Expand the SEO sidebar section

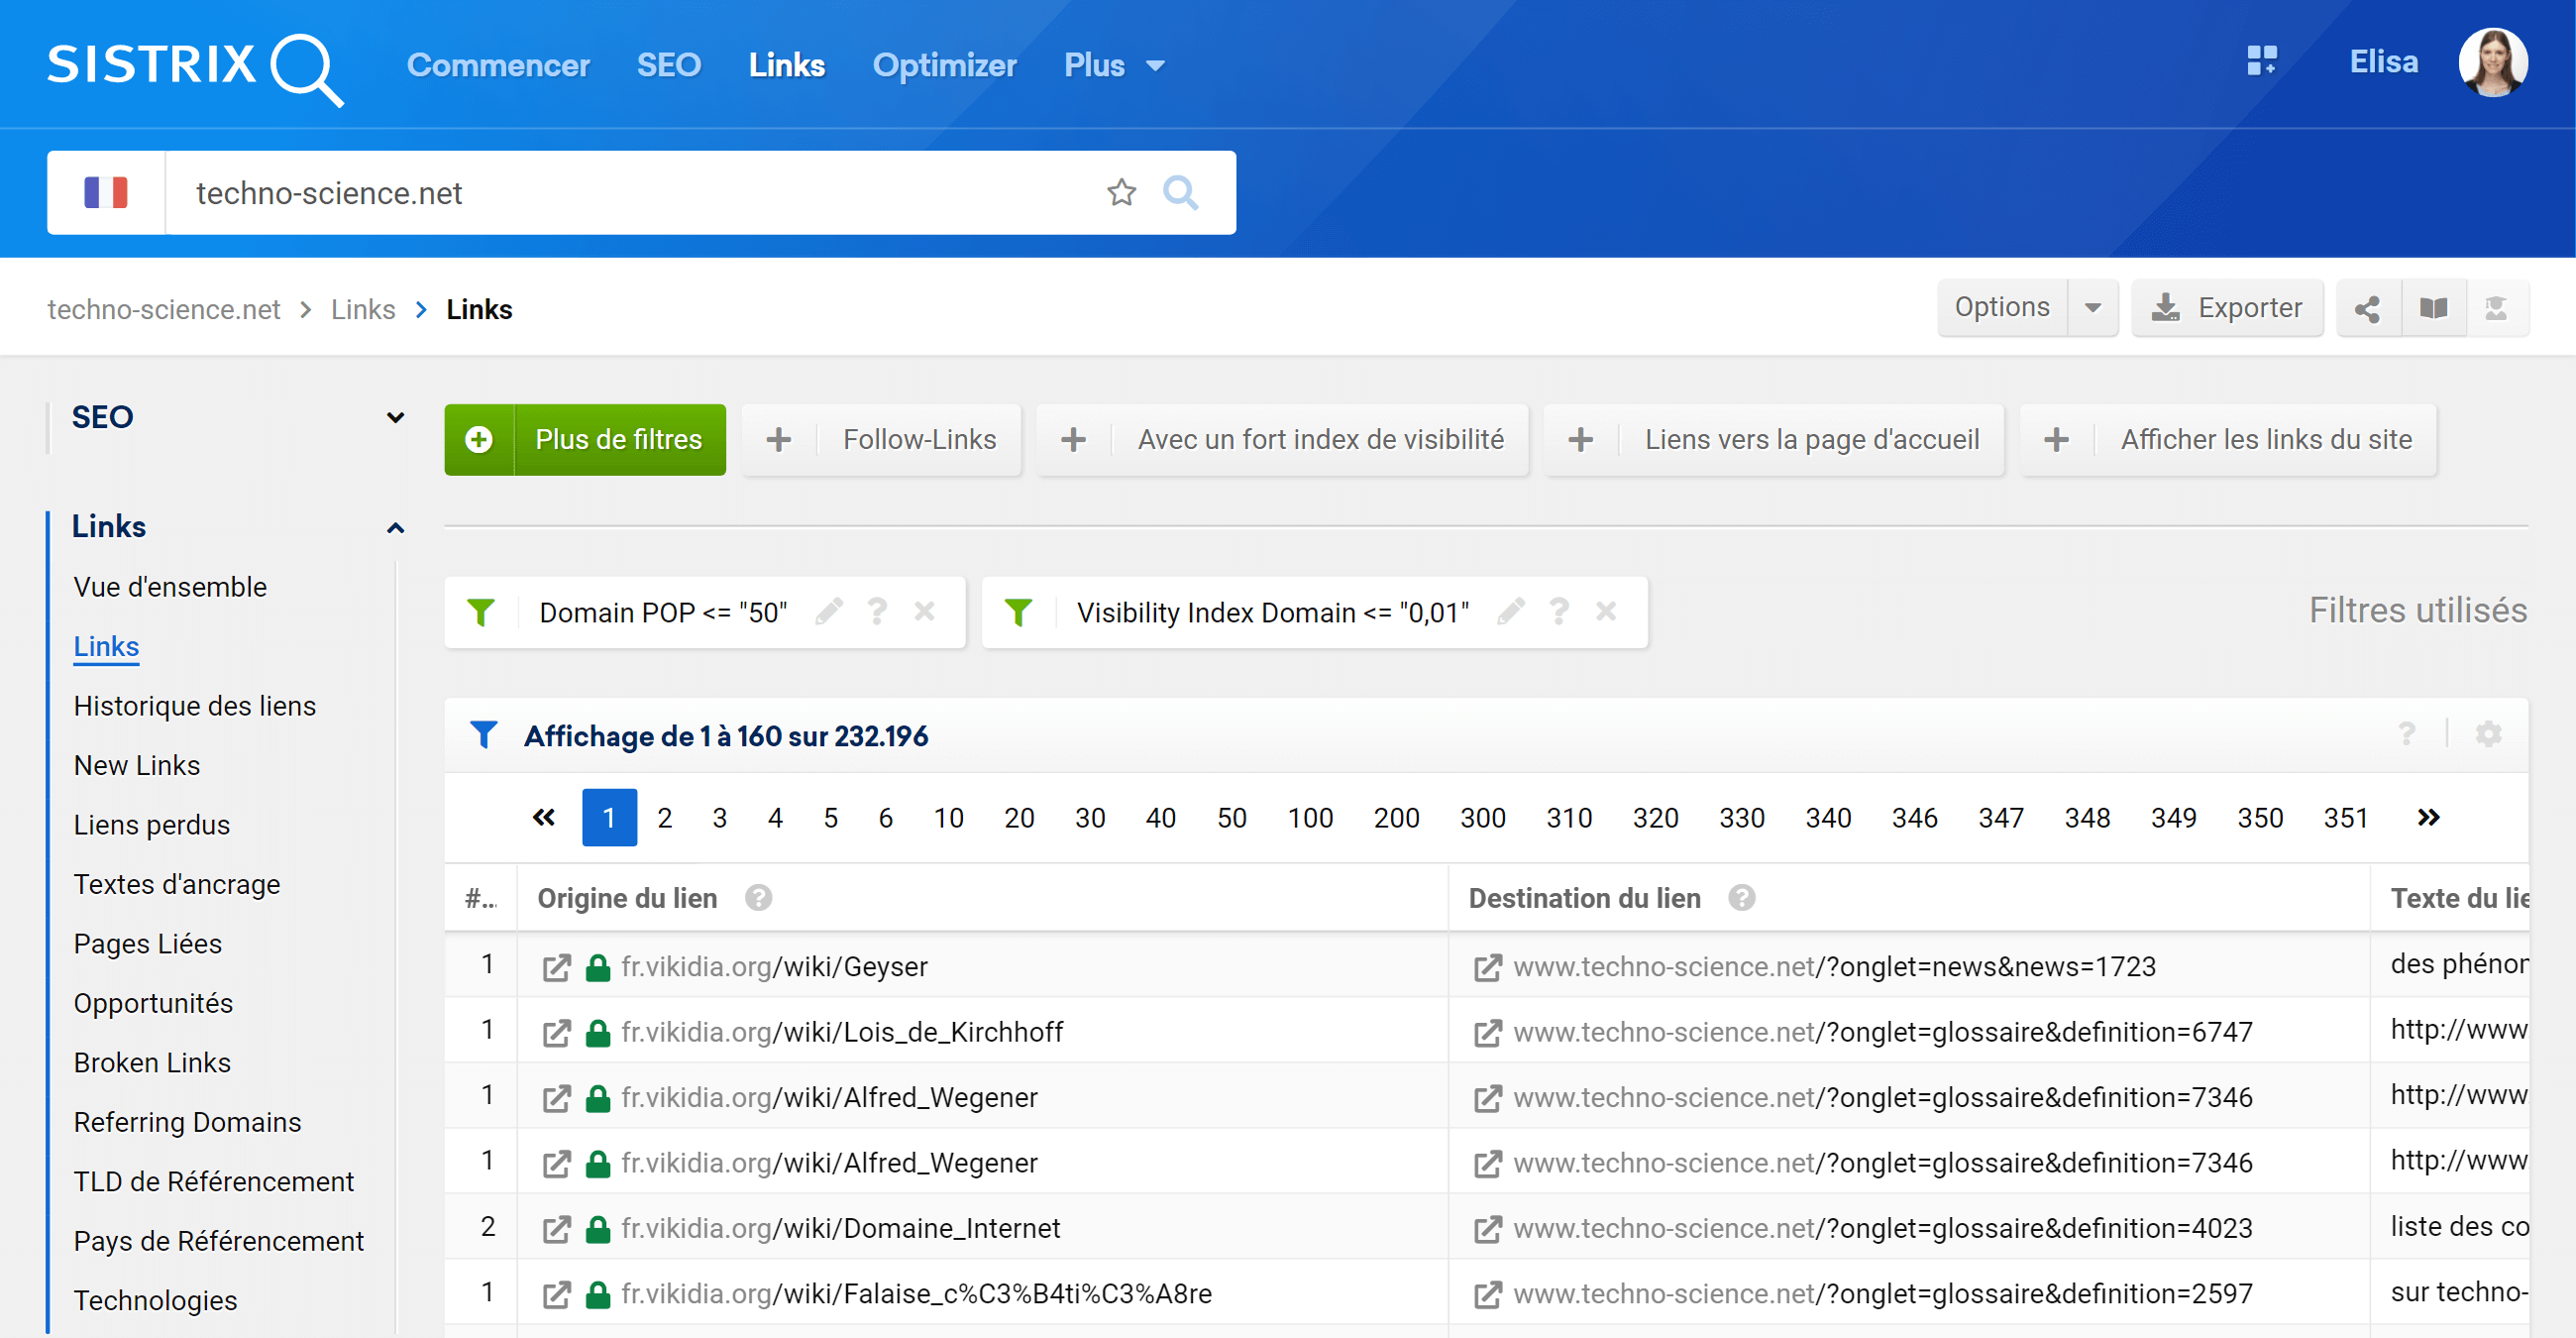click(x=395, y=417)
